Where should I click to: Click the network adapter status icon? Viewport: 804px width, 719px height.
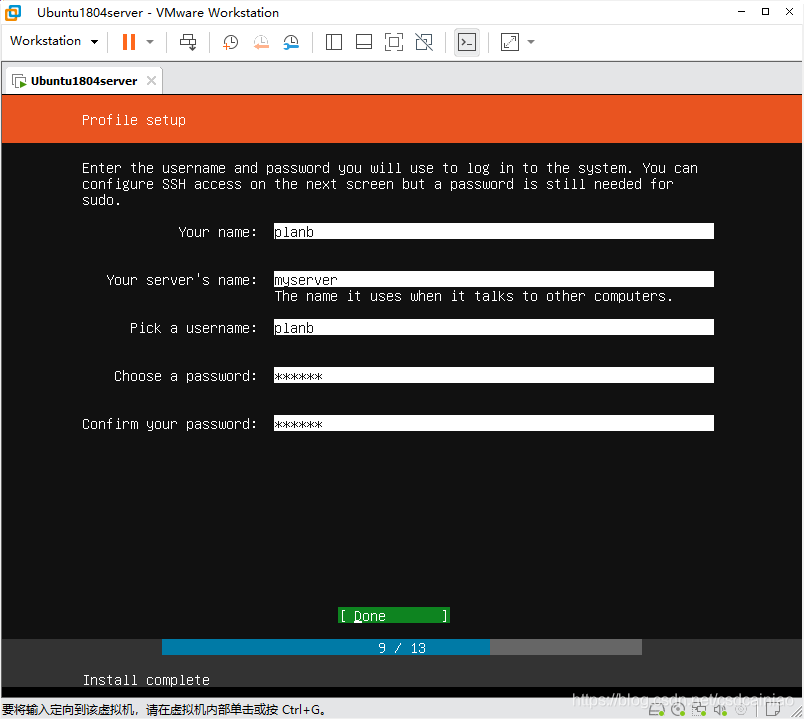(699, 710)
